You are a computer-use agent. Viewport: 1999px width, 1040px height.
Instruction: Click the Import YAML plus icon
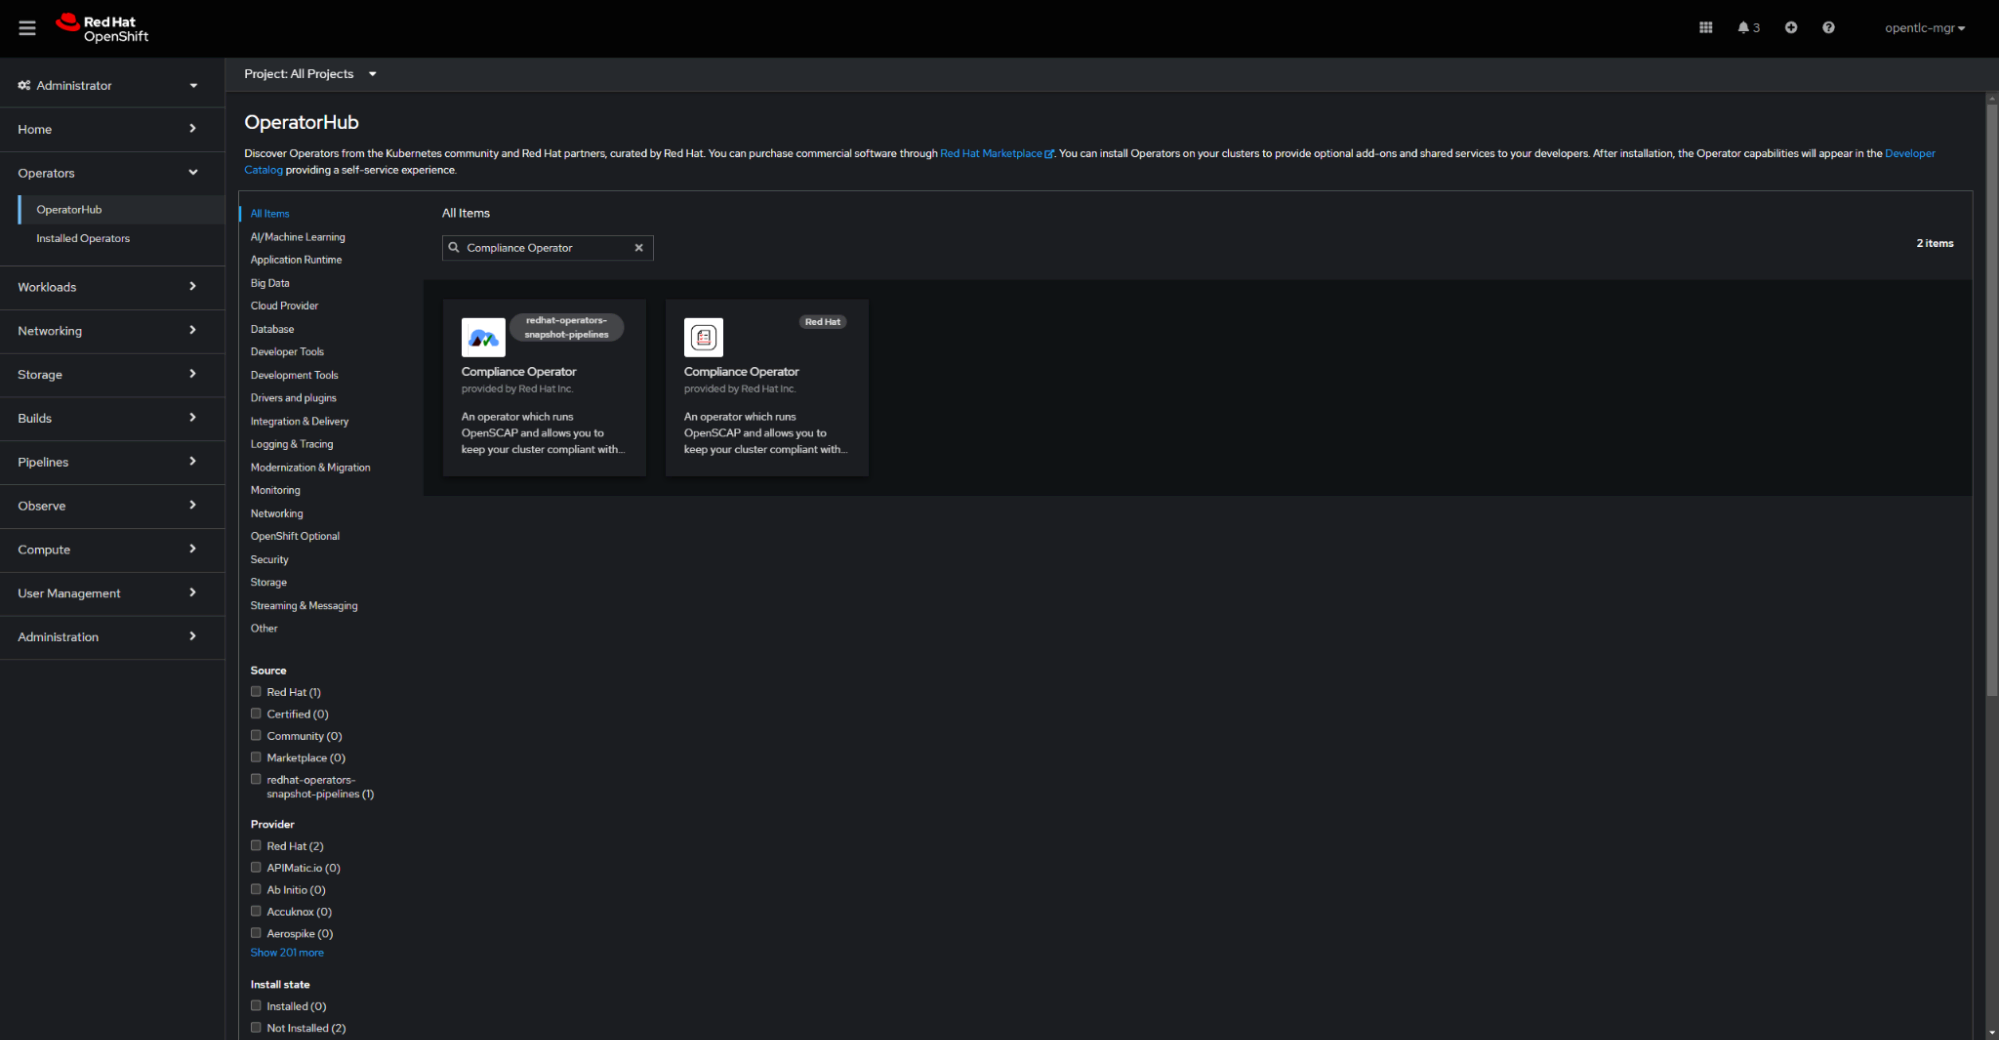click(1790, 27)
